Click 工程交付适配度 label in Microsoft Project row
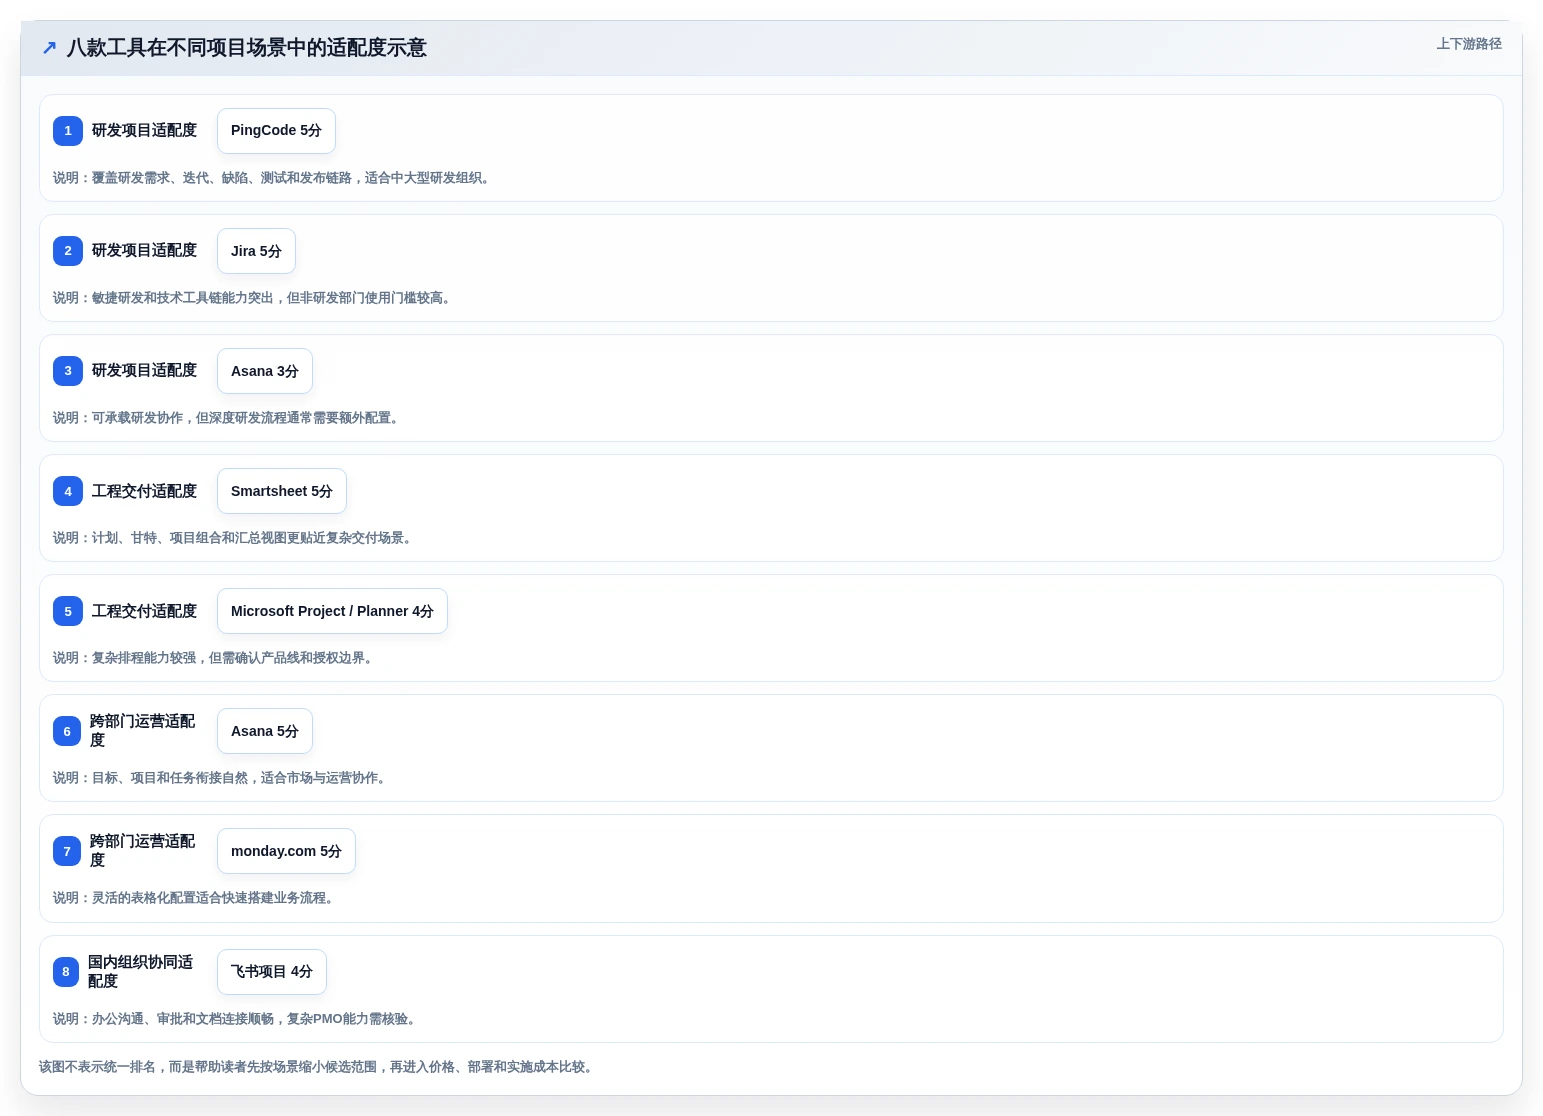The width and height of the screenshot is (1543, 1116). 144,611
